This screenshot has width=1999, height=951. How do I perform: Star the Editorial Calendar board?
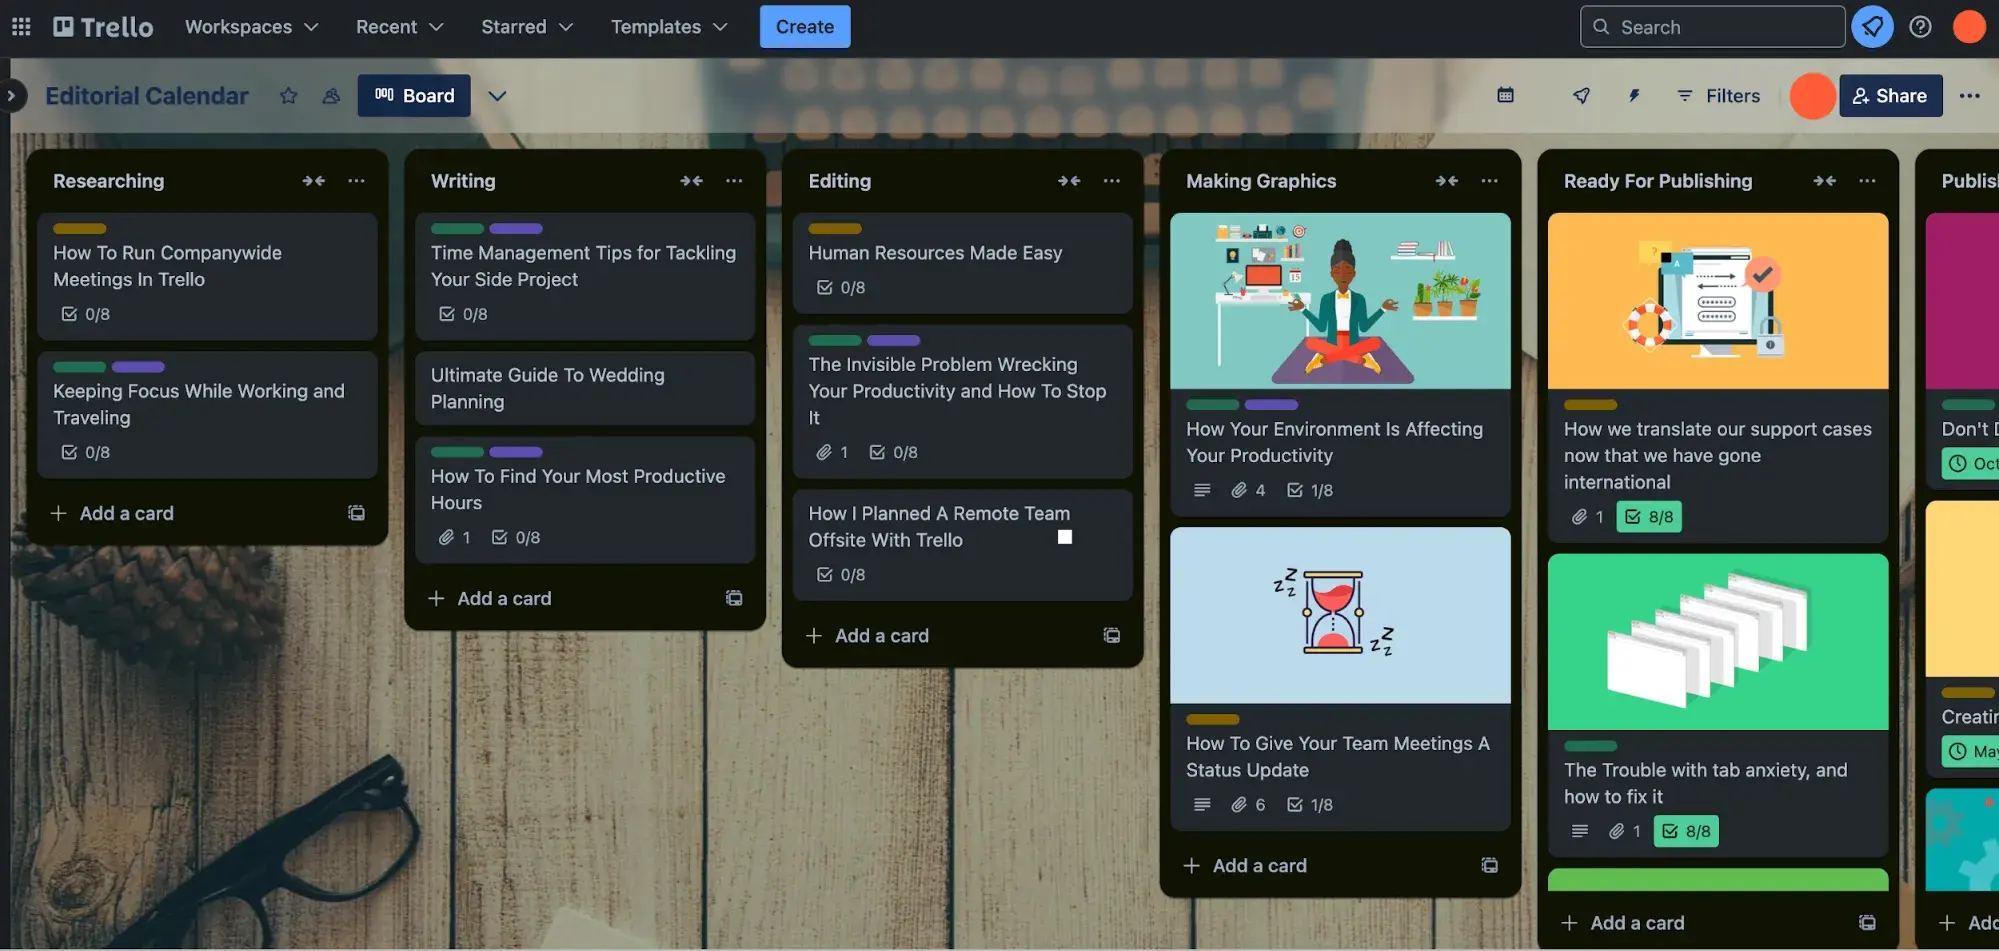[288, 96]
